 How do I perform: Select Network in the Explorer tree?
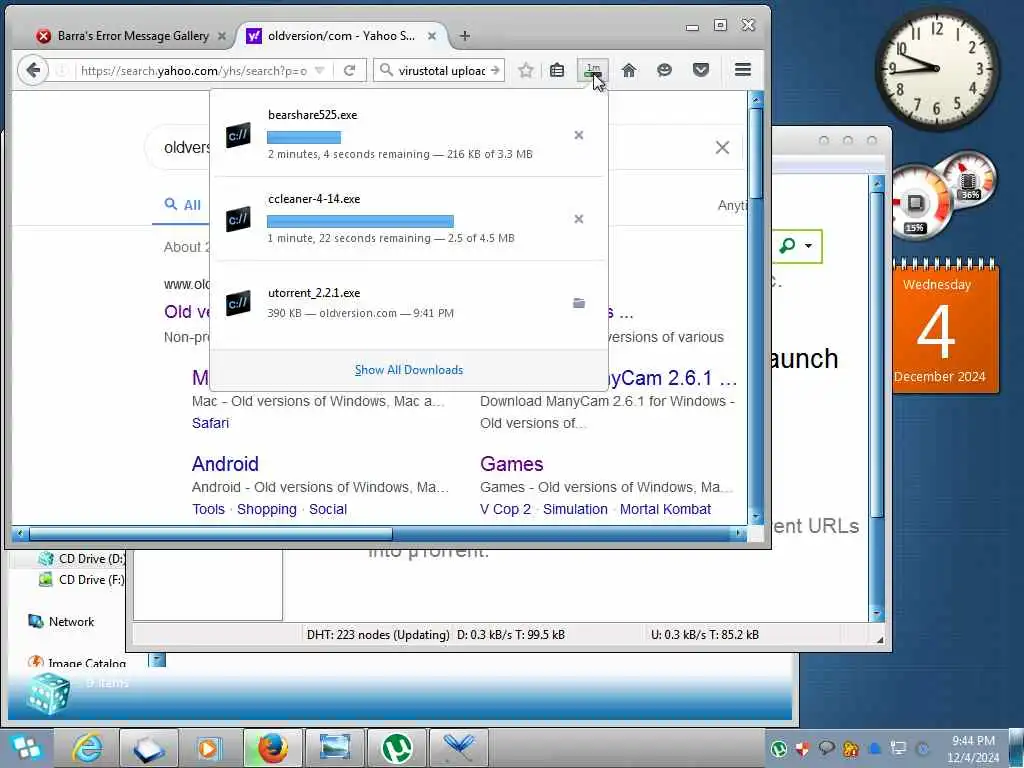click(x=62, y=622)
